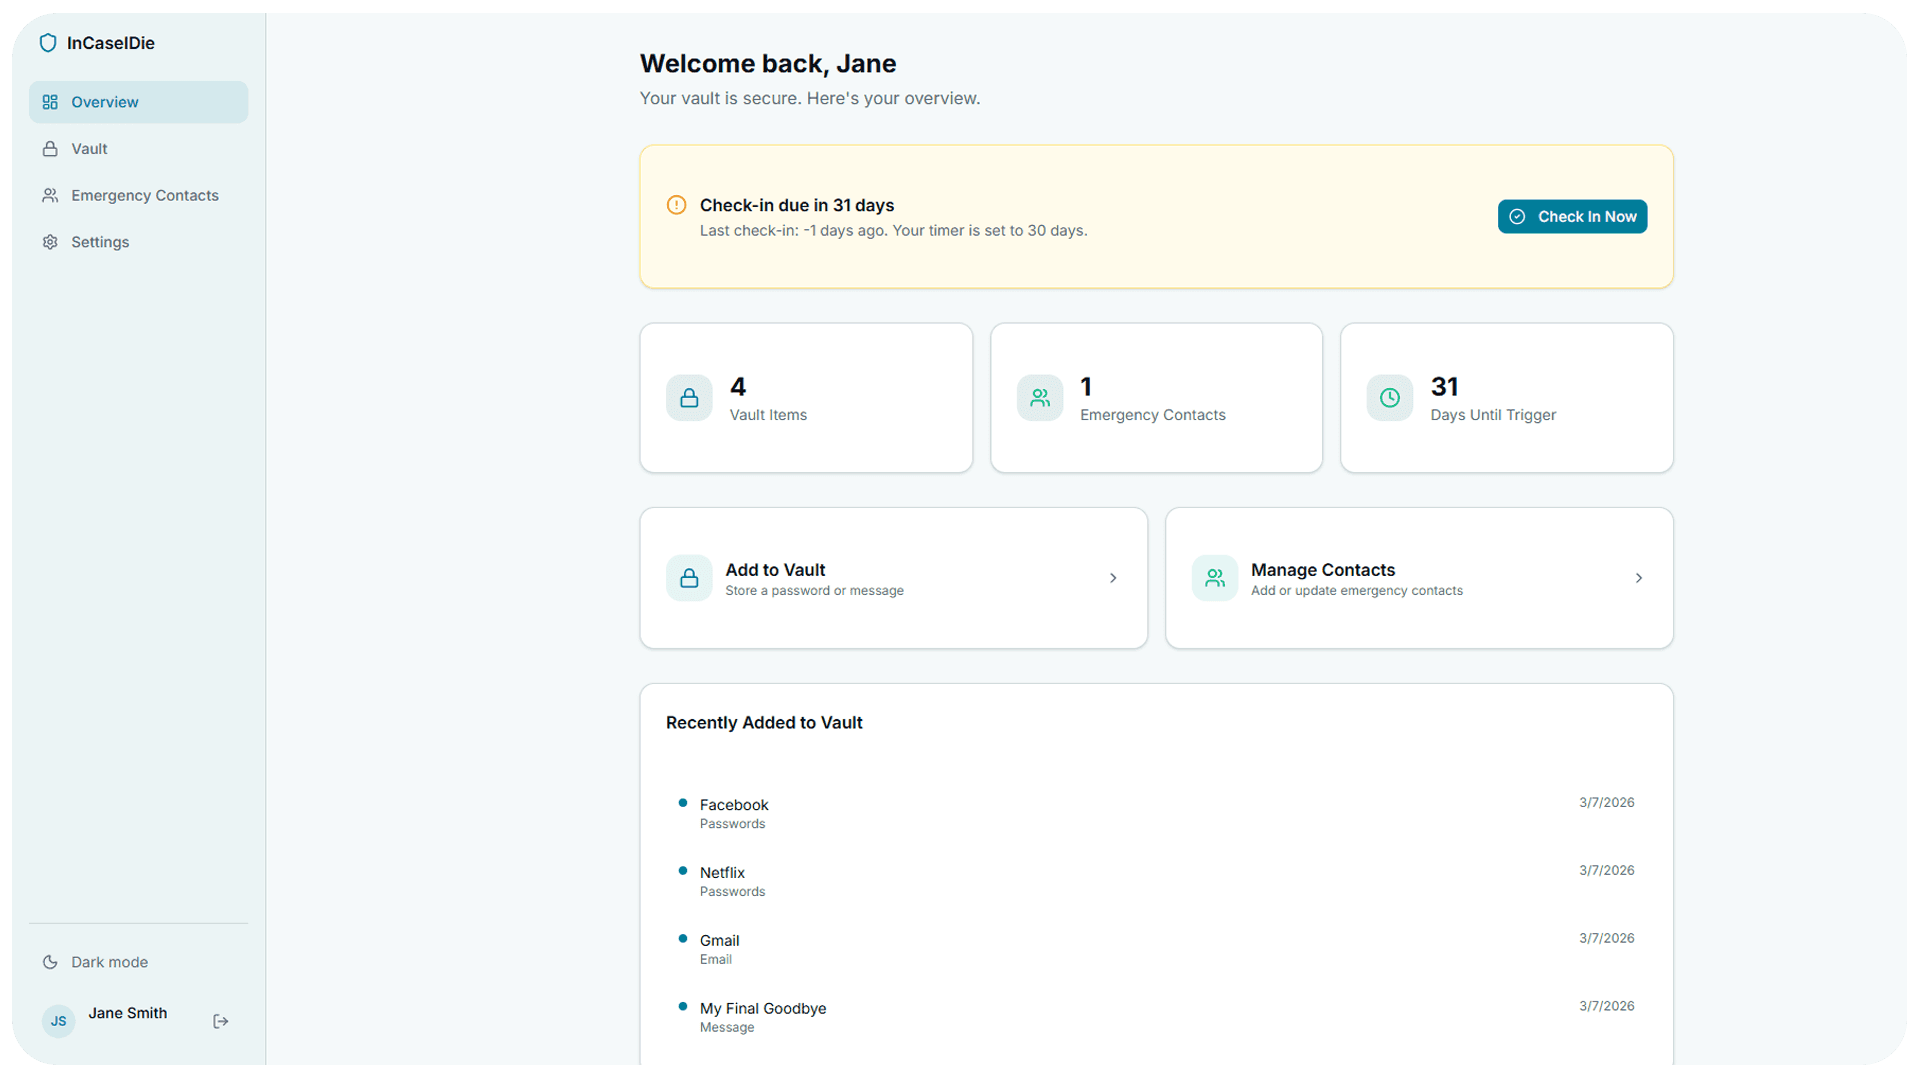Click the Add to Vault title
This screenshot has width=1920, height=1080.
click(775, 570)
